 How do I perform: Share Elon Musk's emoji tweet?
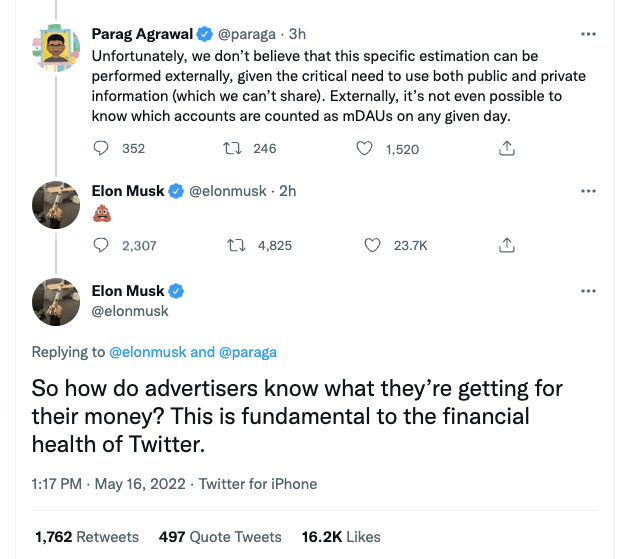[507, 244]
